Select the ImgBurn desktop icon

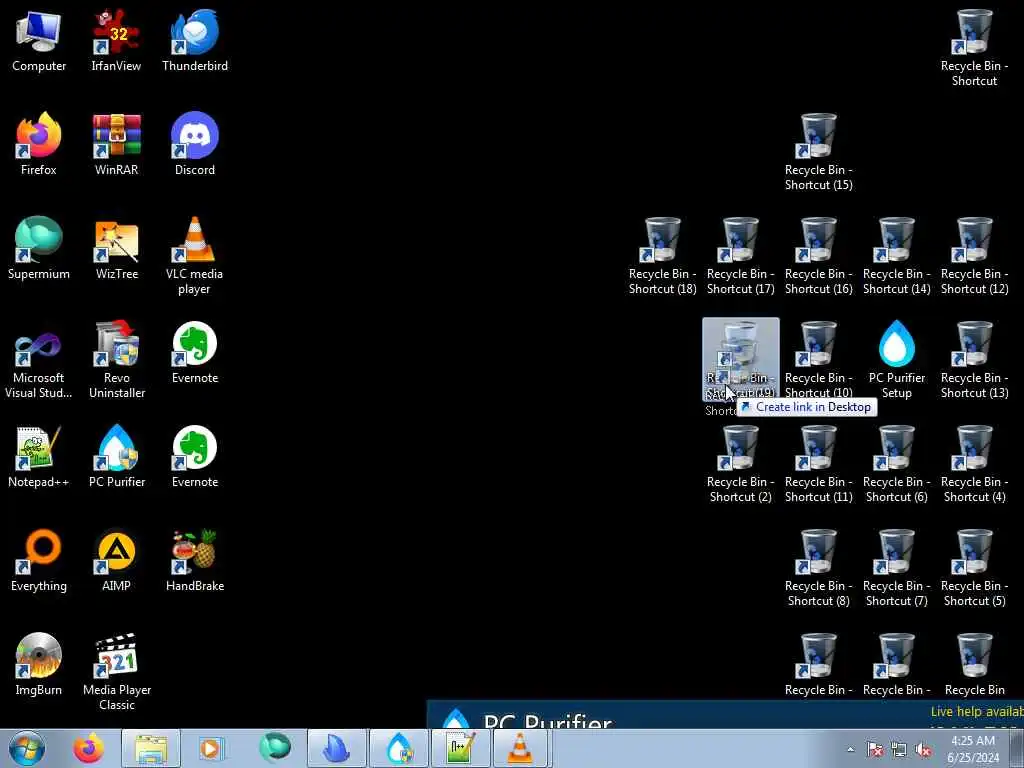point(39,664)
